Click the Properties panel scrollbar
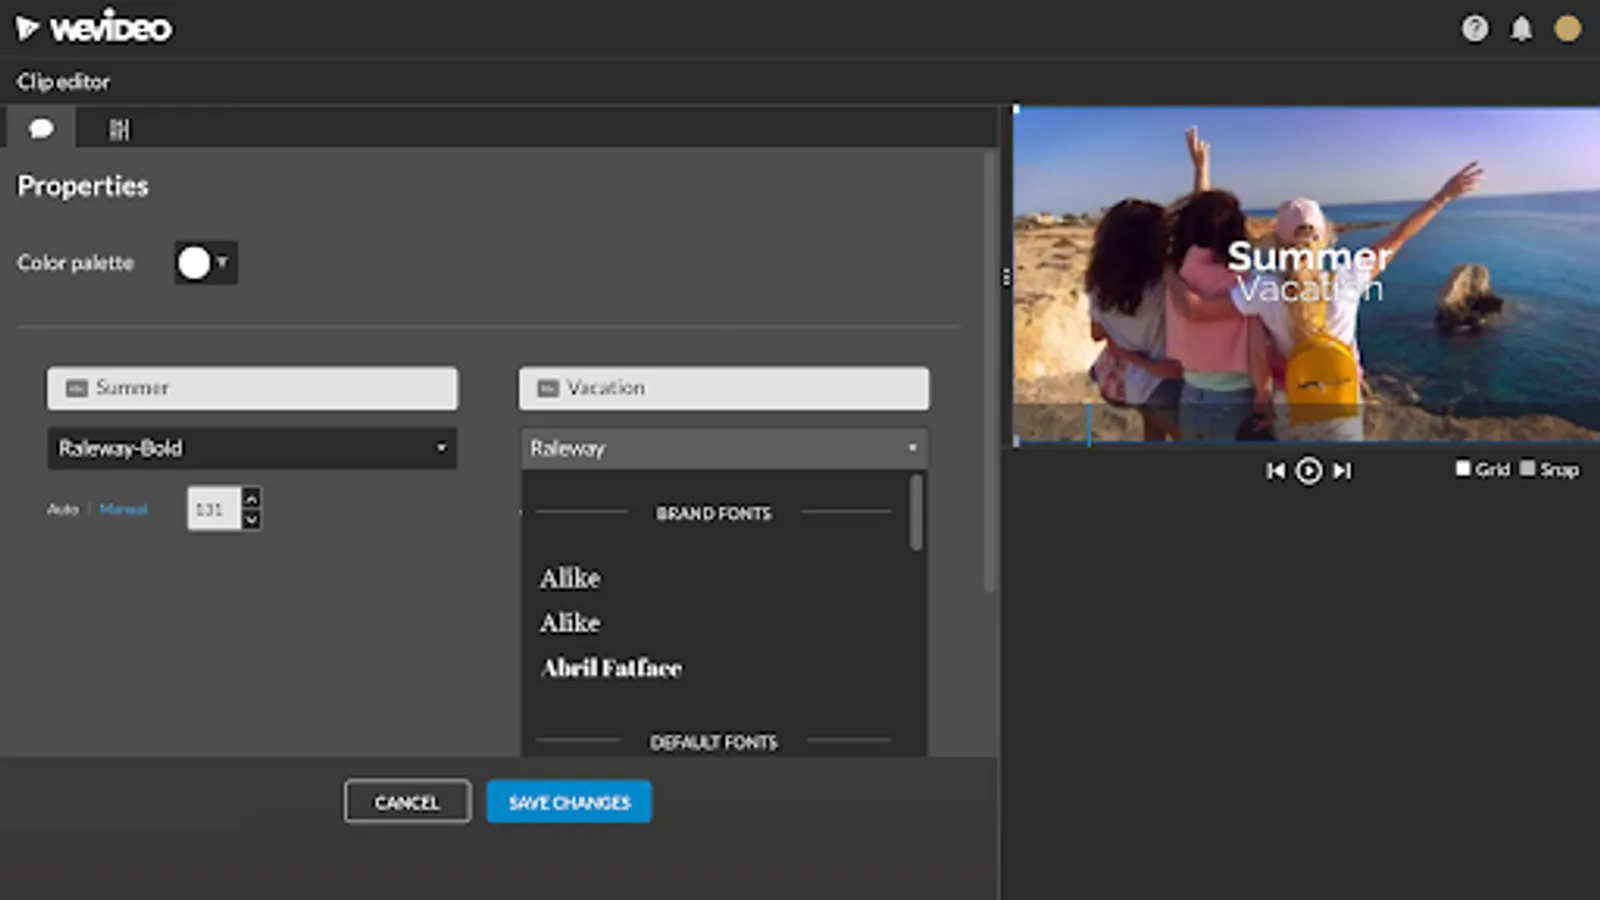The height and width of the screenshot is (900, 1600). pos(989,370)
